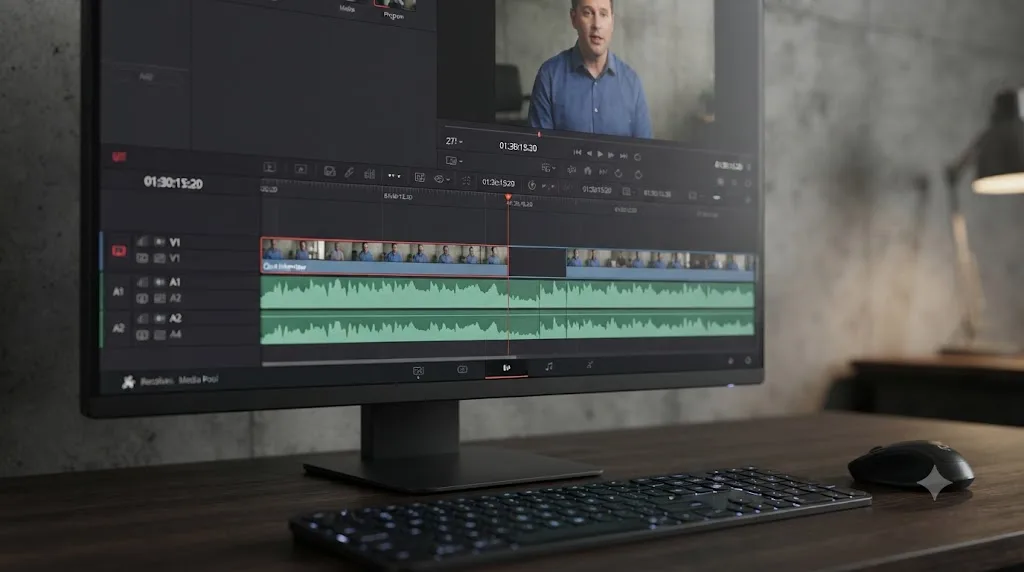Select the red-outlined media pool thumbnail at top
Viewport: 1024px width, 572px height.
395,4
